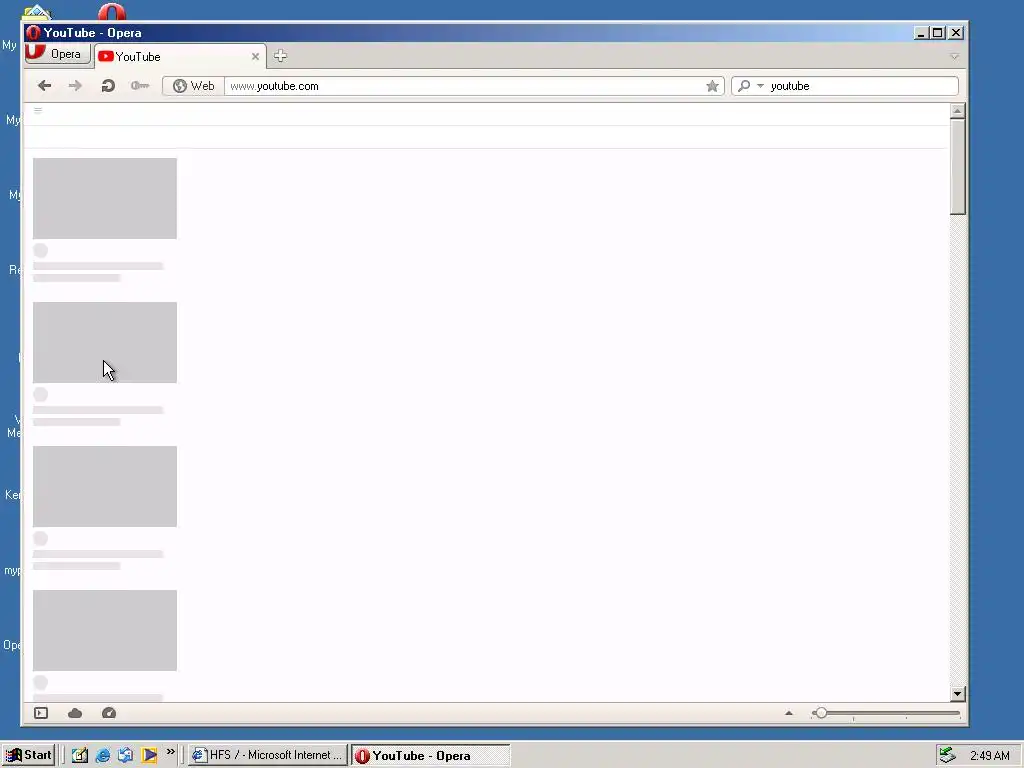
Task: Open YouTube hamburger menu icon
Action: (38, 110)
